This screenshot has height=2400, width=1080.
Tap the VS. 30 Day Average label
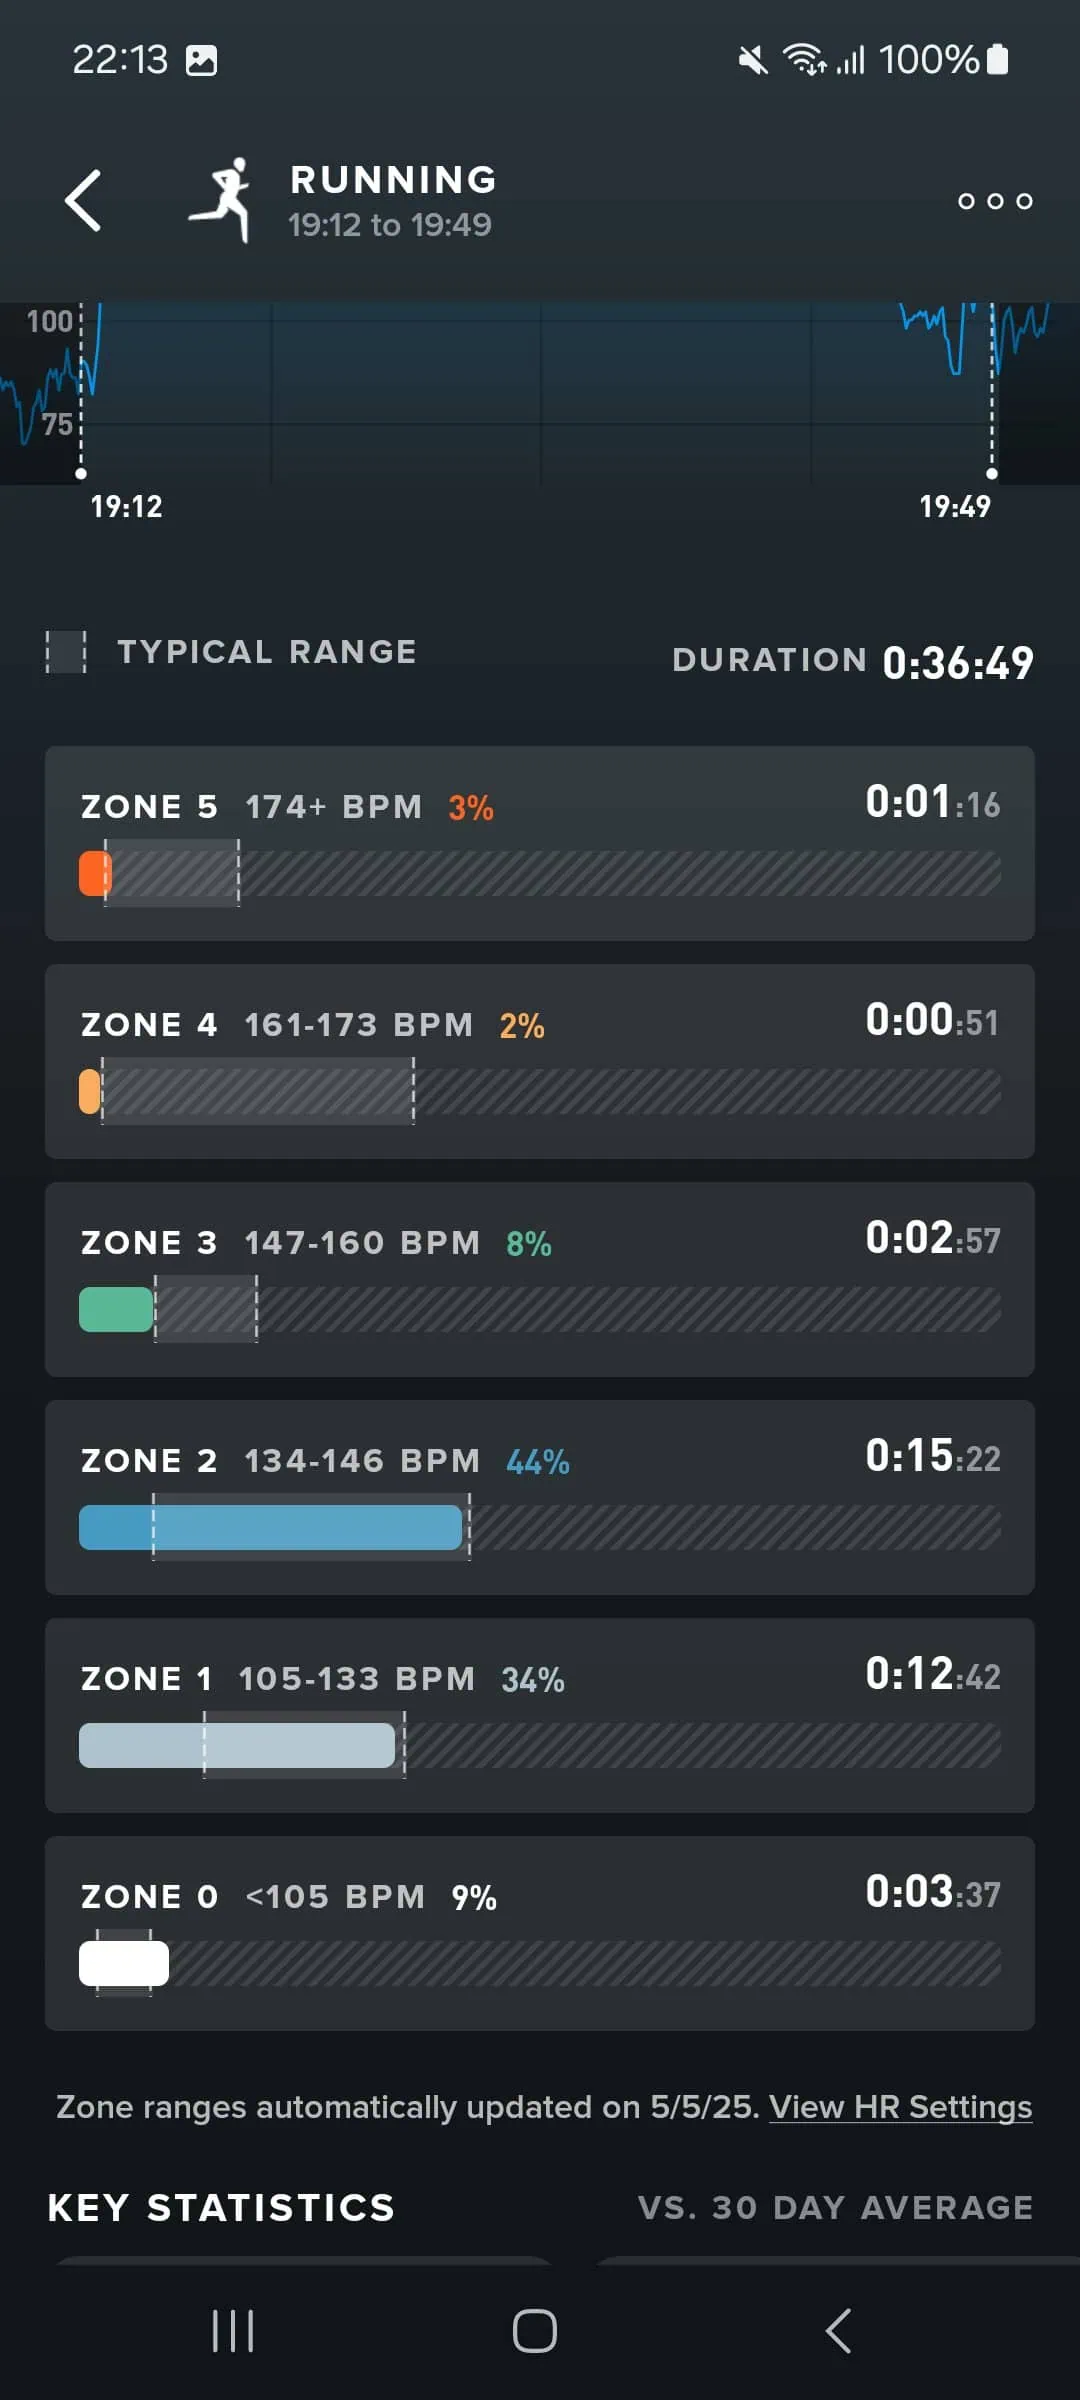click(835, 2208)
